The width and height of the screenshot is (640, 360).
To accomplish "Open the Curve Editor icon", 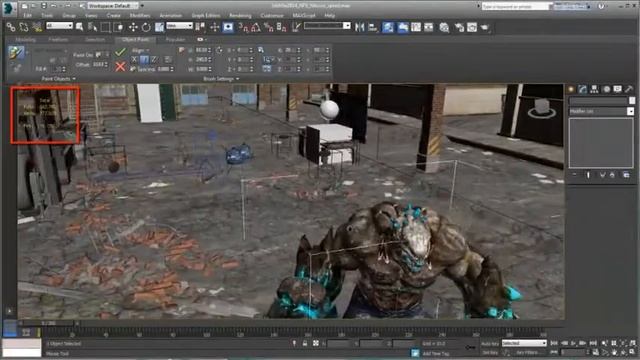I will point(416,27).
